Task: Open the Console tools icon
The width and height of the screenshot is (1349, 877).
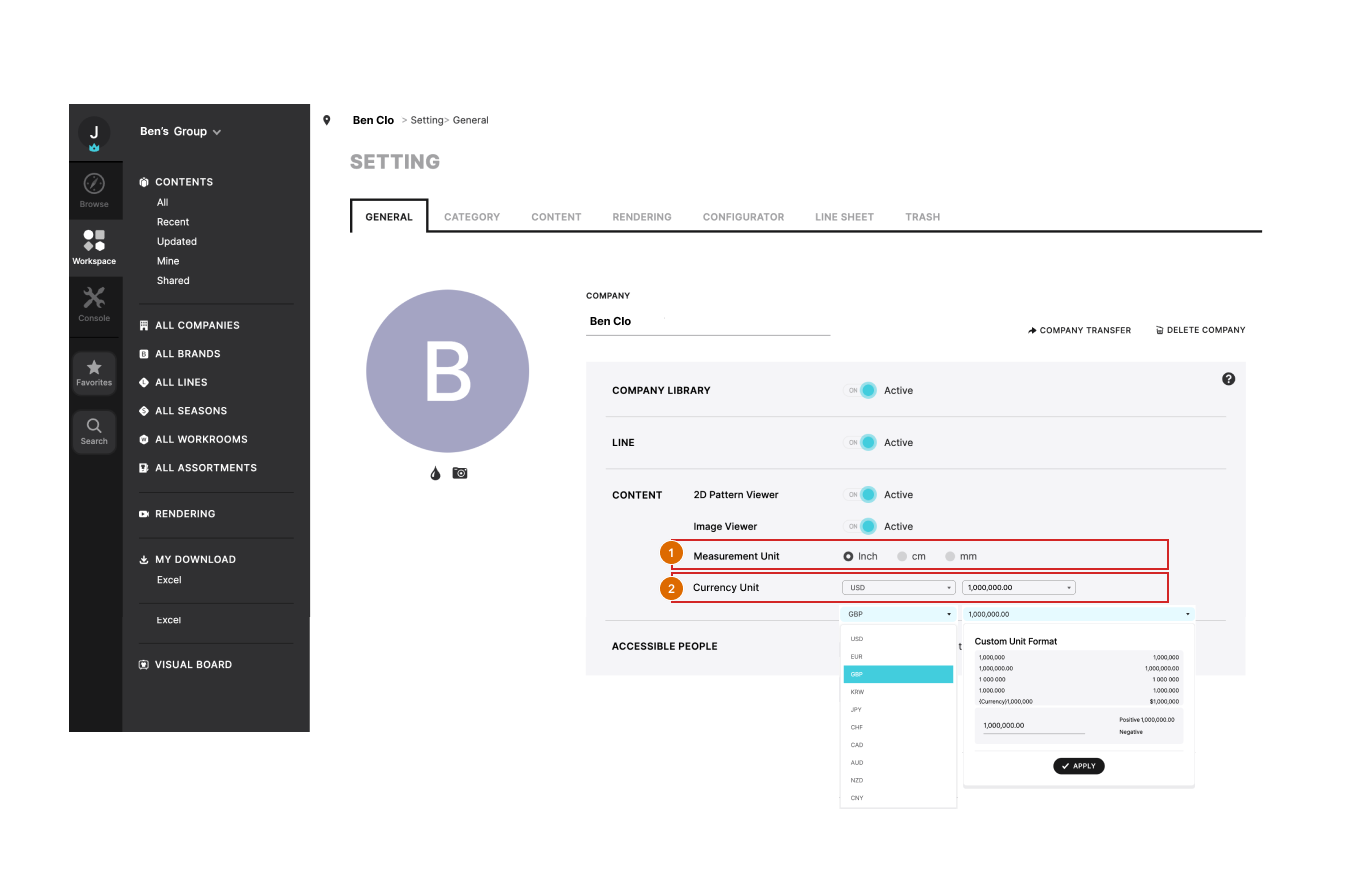Action: click(94, 298)
